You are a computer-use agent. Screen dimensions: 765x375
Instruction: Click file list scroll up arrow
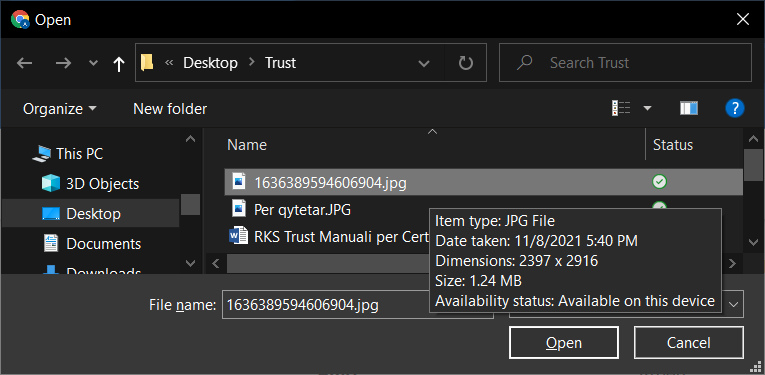753,139
